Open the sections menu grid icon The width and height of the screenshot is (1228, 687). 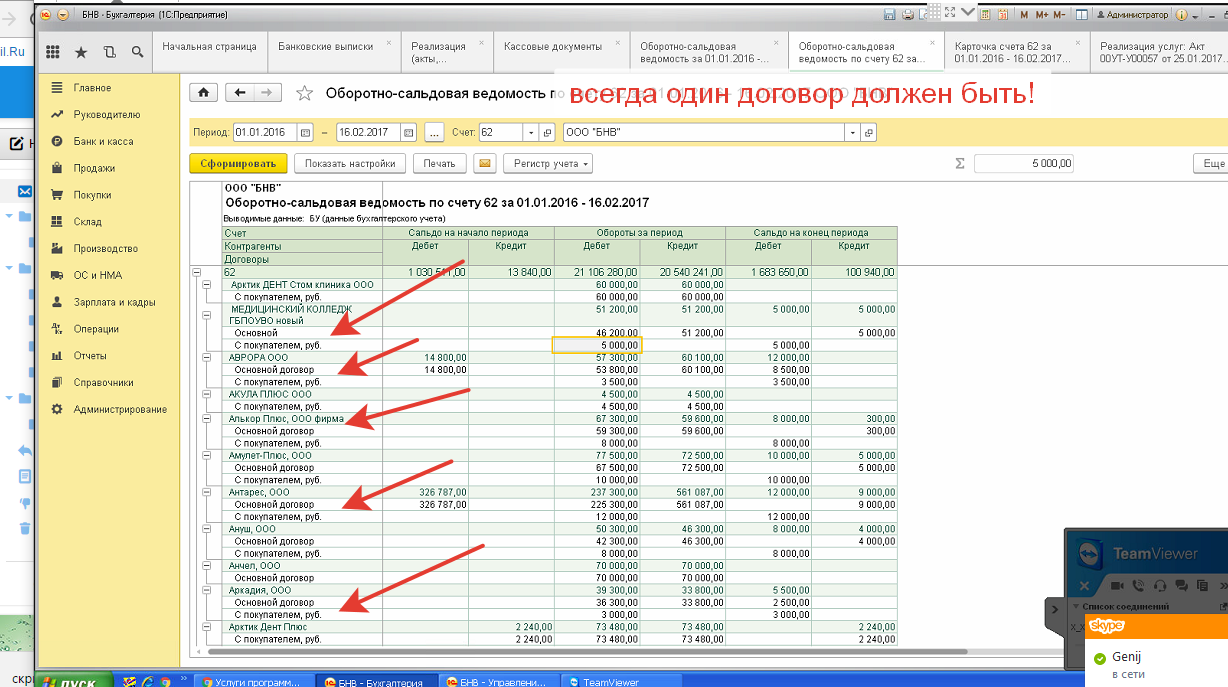pyautogui.click(x=52, y=52)
